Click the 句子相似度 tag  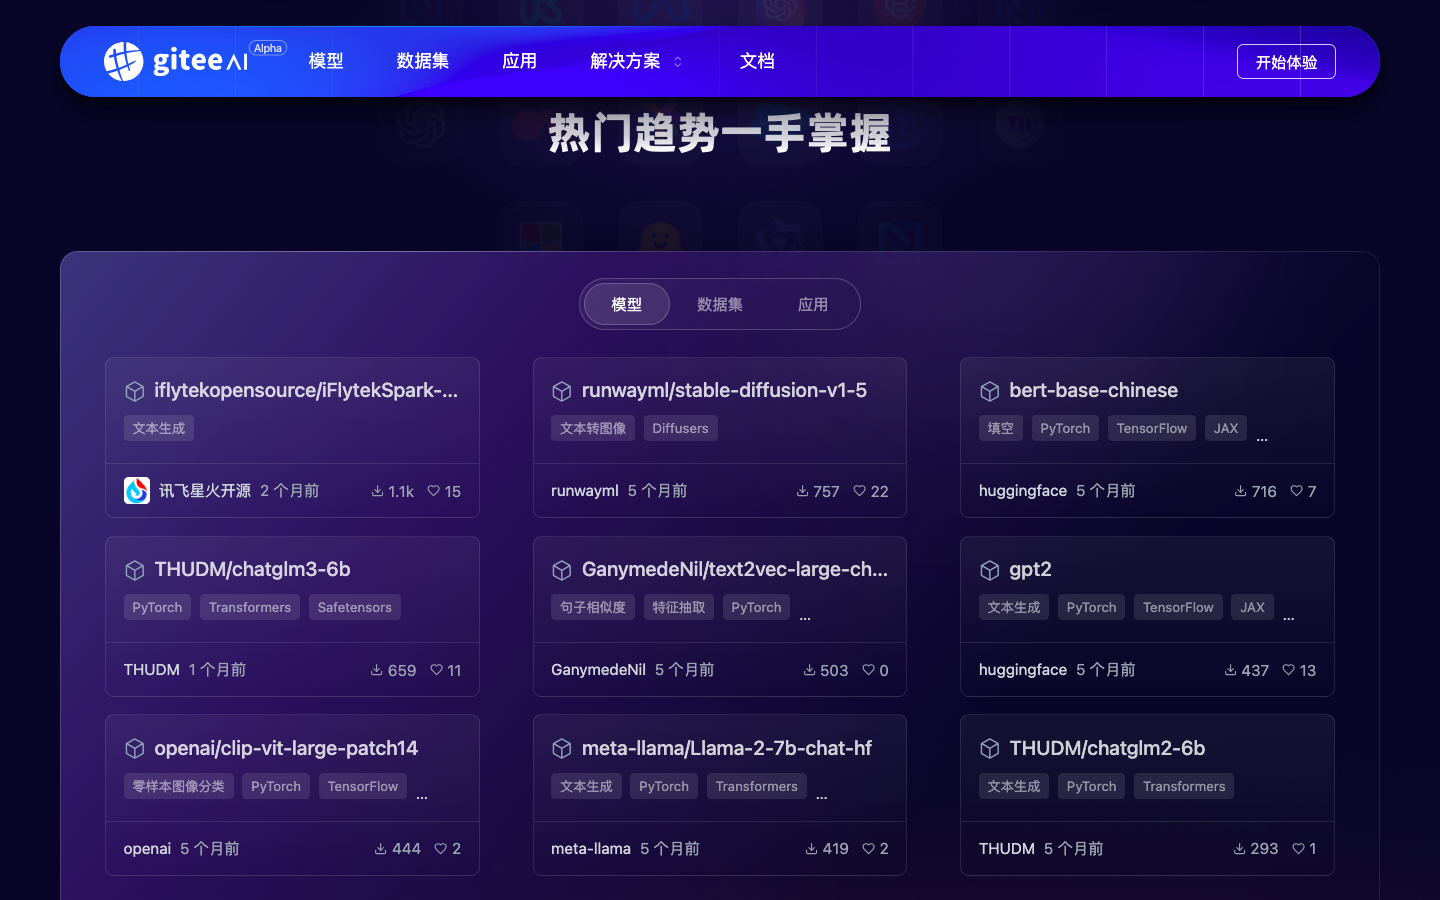coord(593,607)
